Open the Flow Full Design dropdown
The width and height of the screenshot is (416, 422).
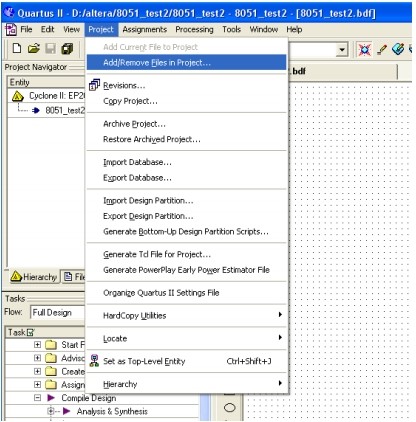[x=57, y=313]
